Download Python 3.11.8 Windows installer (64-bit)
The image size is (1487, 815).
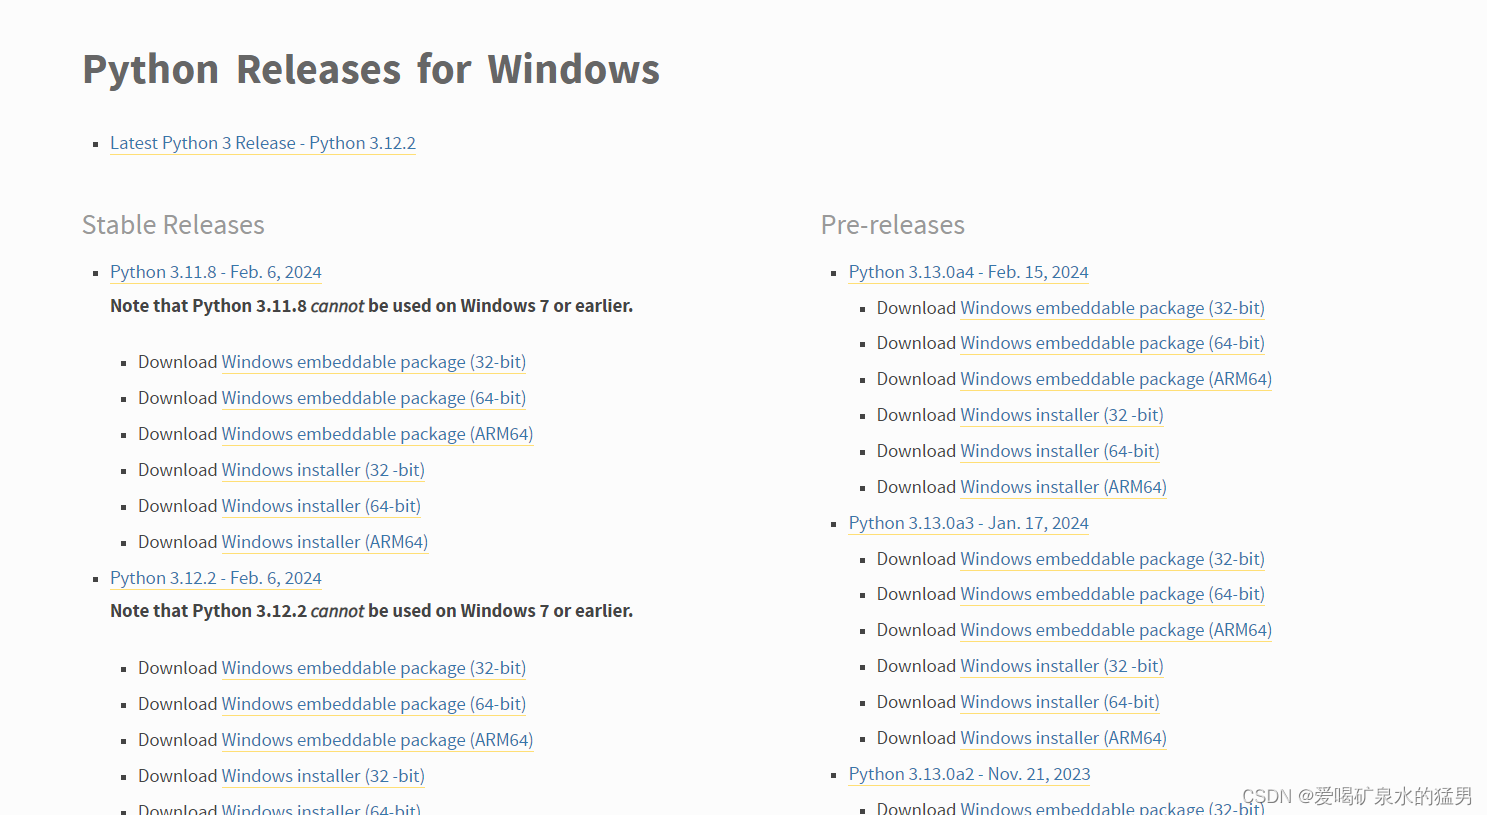tap(321, 506)
